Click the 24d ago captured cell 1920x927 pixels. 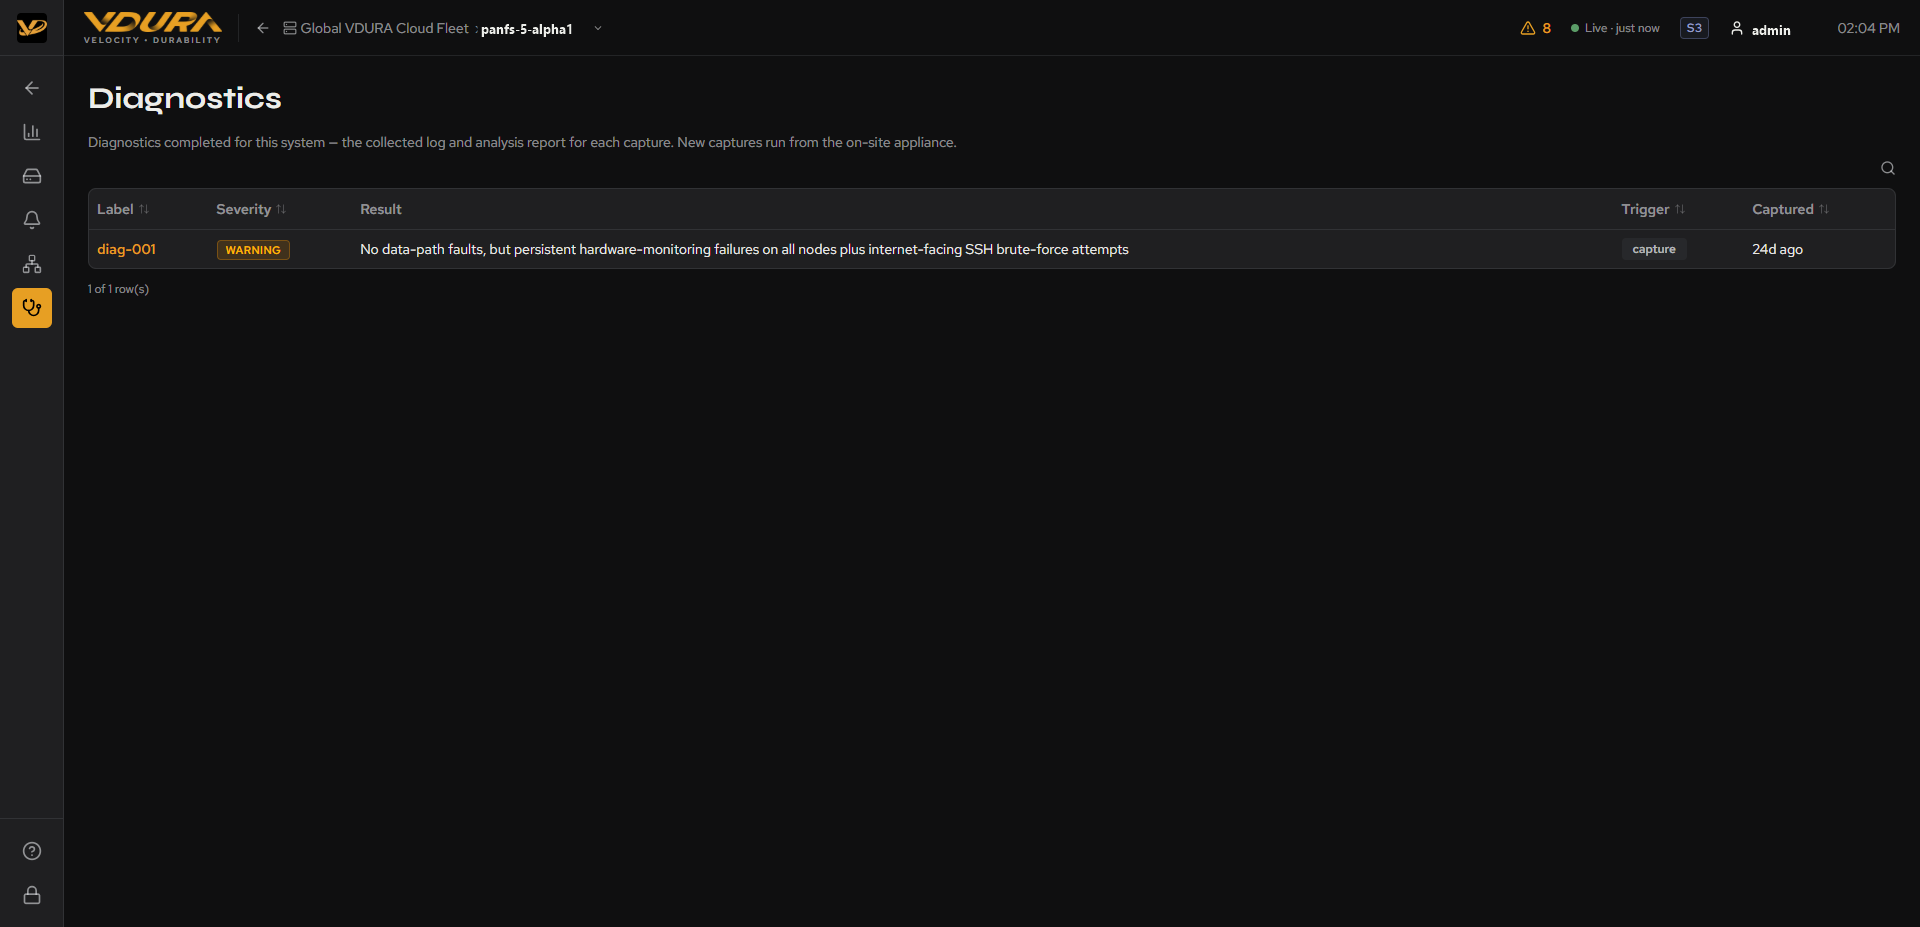1777,249
